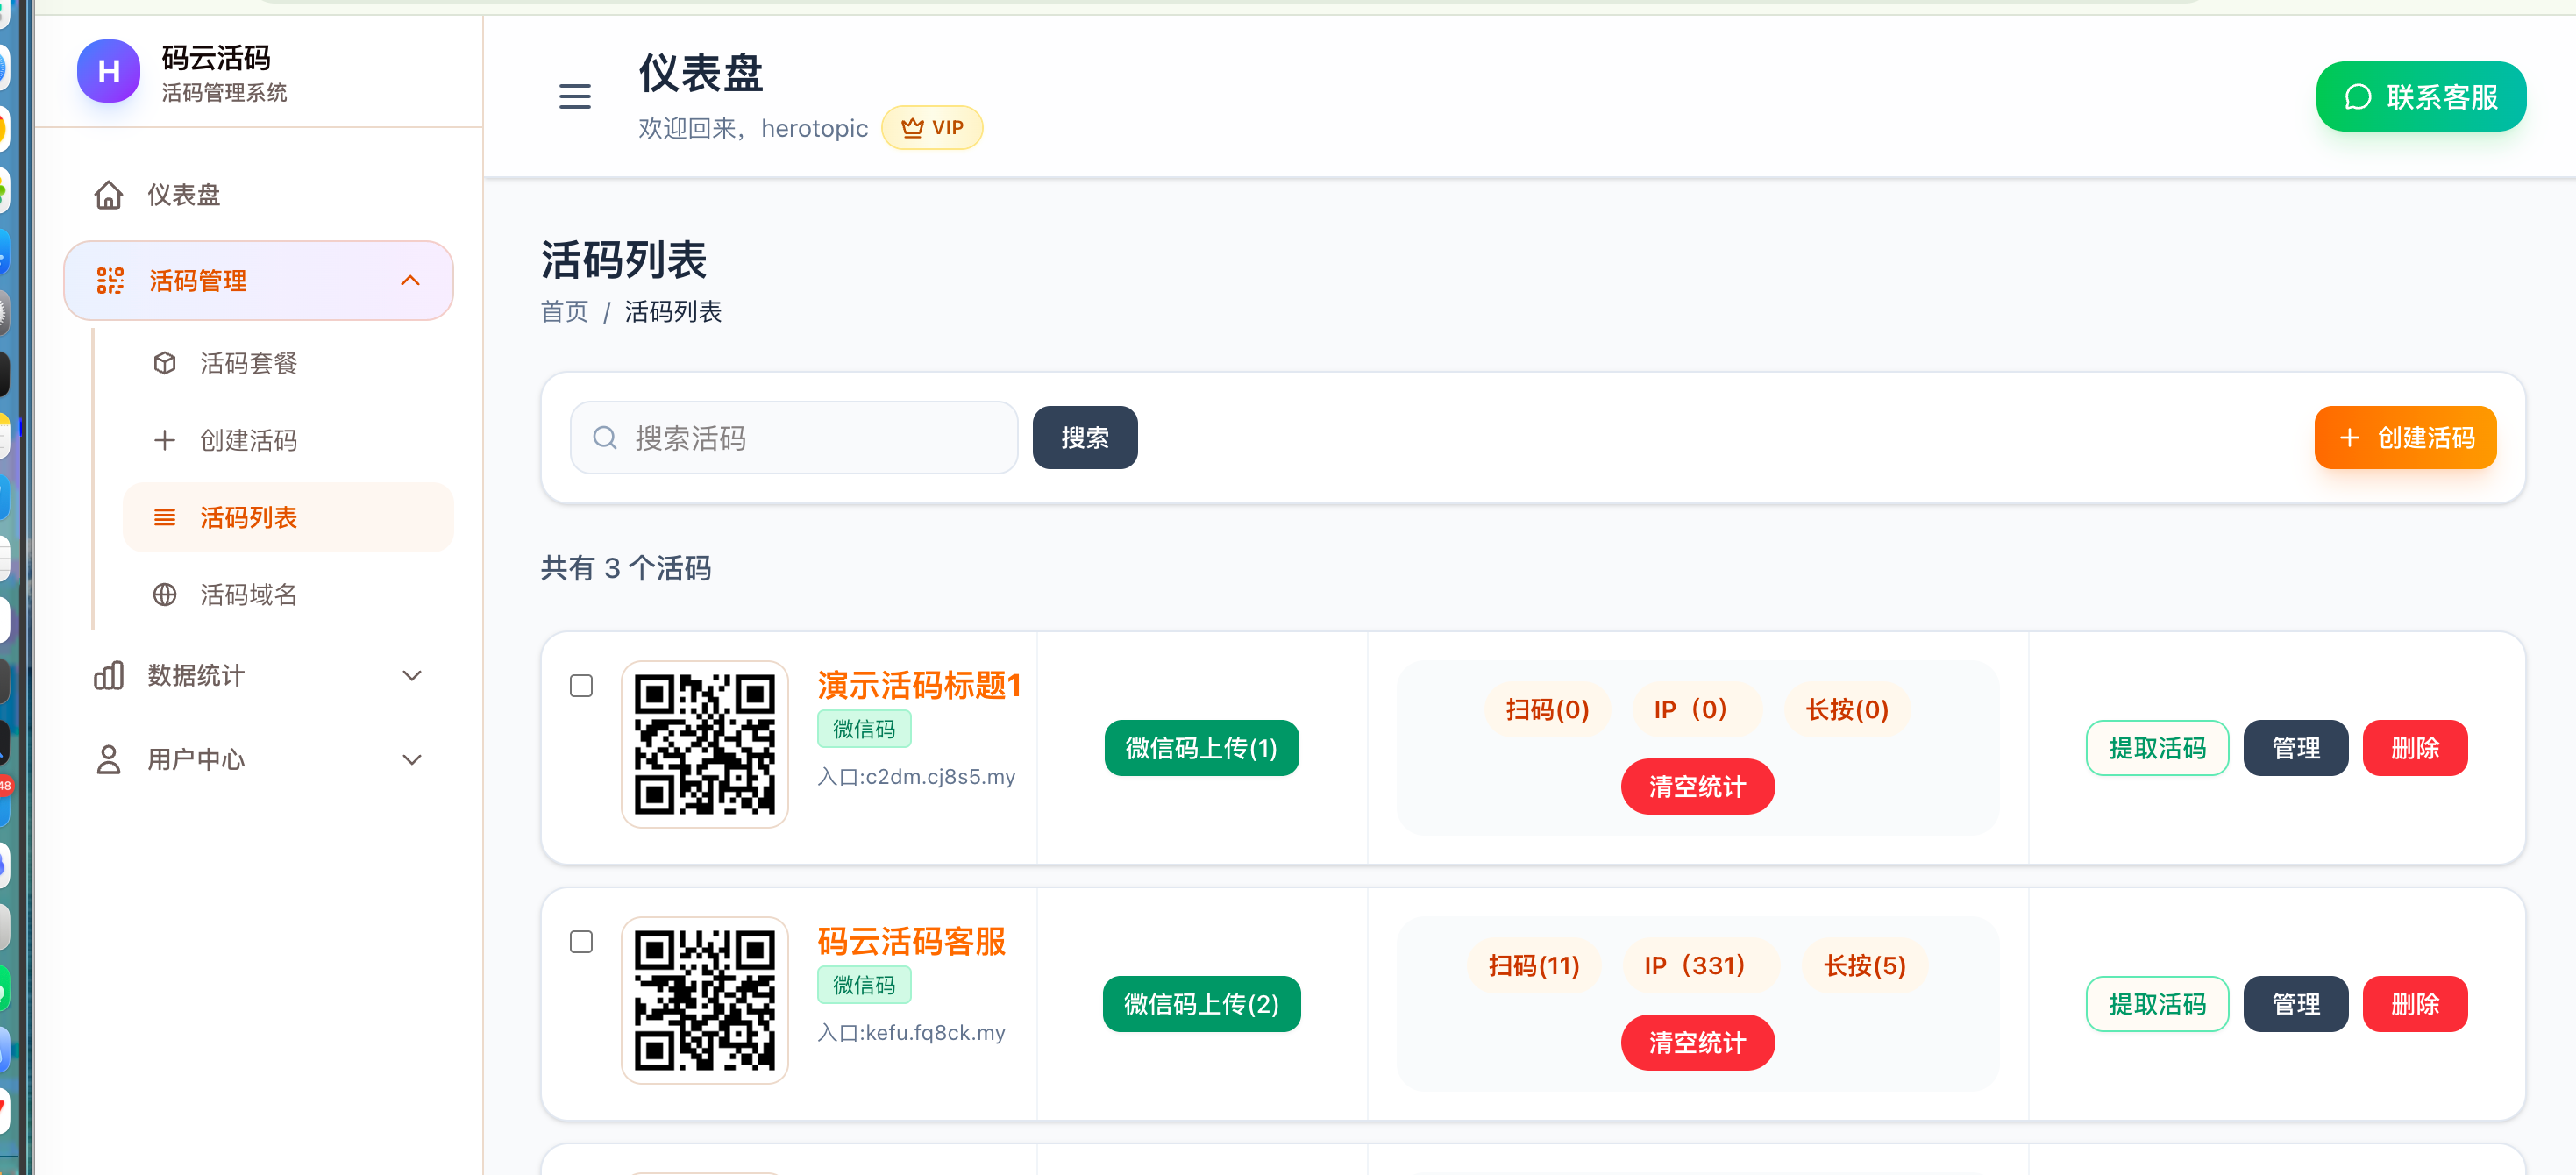Click 提取活码 for 码云活码客服
Screen dimensions: 2576x1175
[x=2157, y=1004]
